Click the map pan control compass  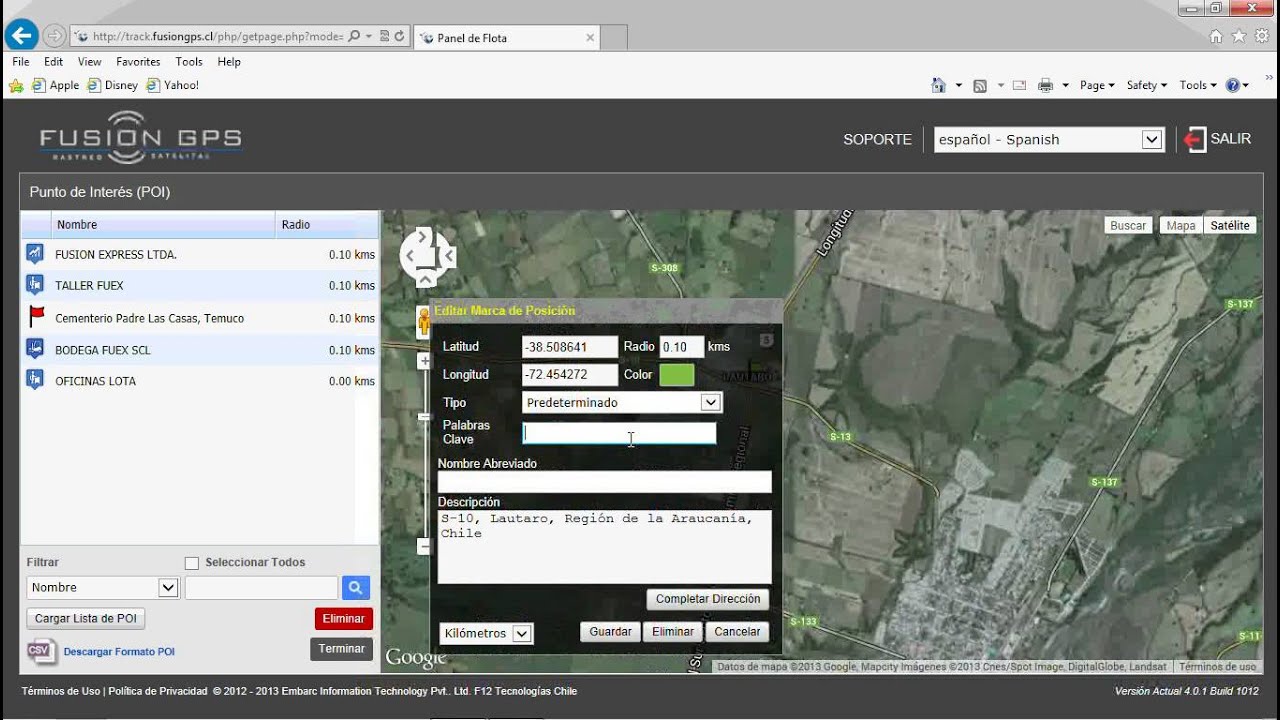[x=427, y=255]
